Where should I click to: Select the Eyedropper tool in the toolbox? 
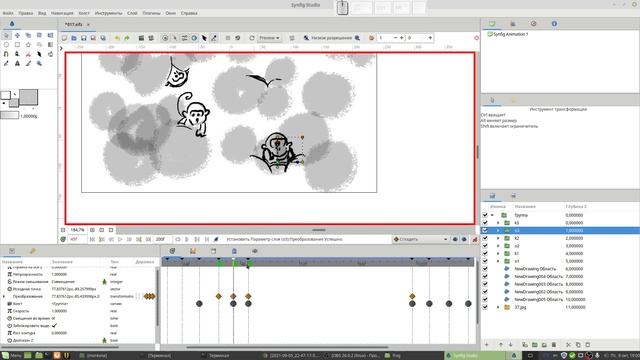pyautogui.click(x=6, y=63)
